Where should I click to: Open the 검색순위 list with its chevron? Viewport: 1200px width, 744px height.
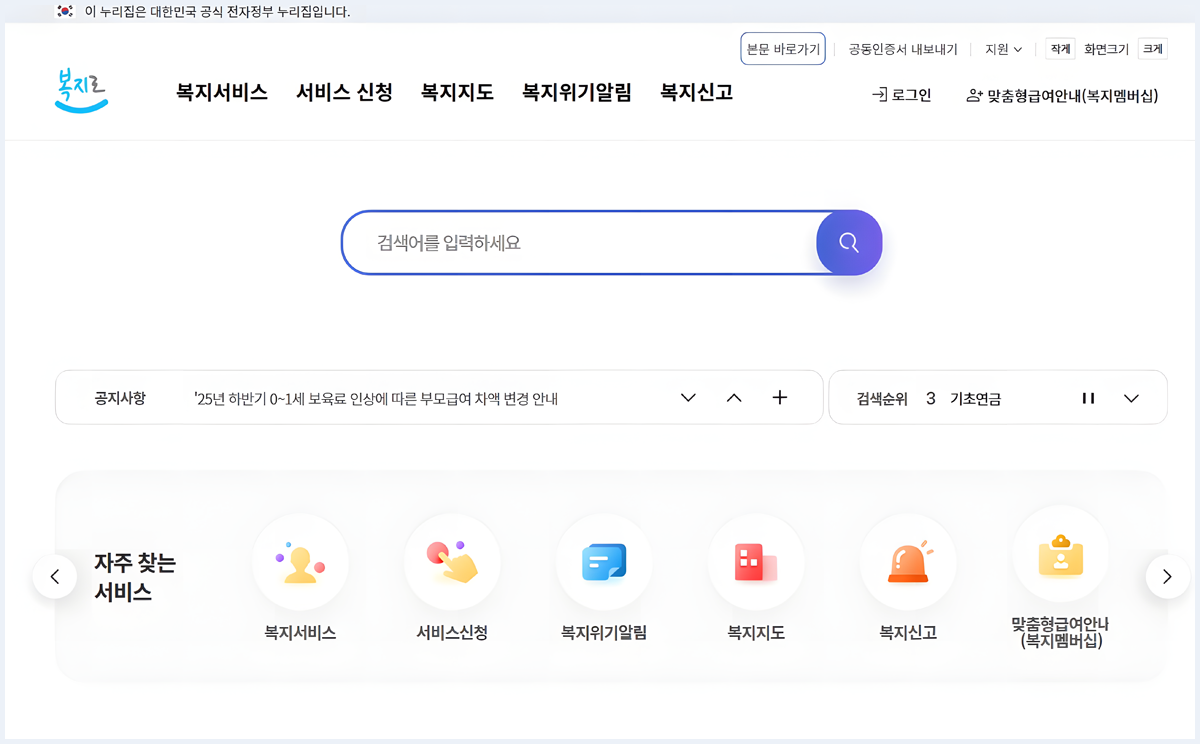(x=1131, y=397)
